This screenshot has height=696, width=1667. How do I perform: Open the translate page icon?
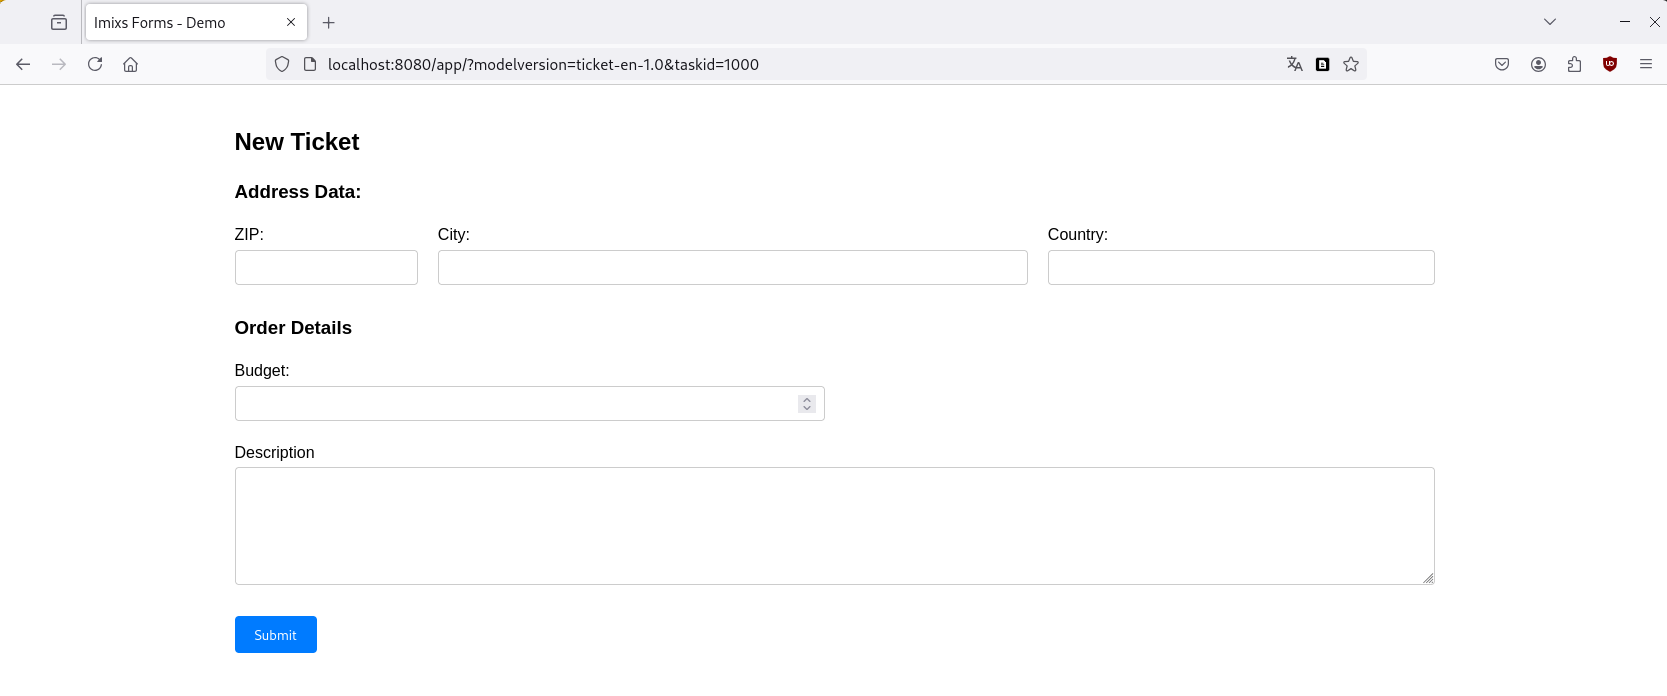pos(1294,64)
